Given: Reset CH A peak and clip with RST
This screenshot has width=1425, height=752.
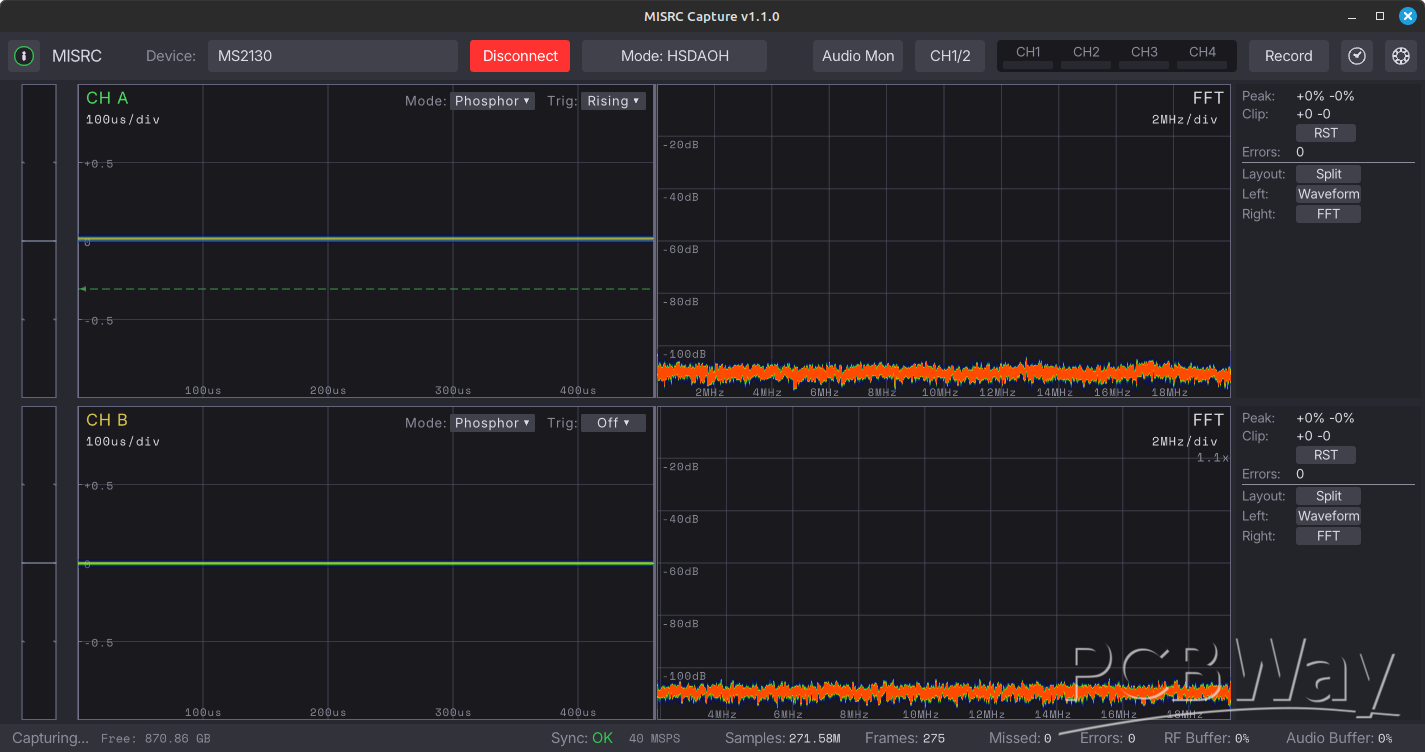Looking at the screenshot, I should [x=1326, y=133].
